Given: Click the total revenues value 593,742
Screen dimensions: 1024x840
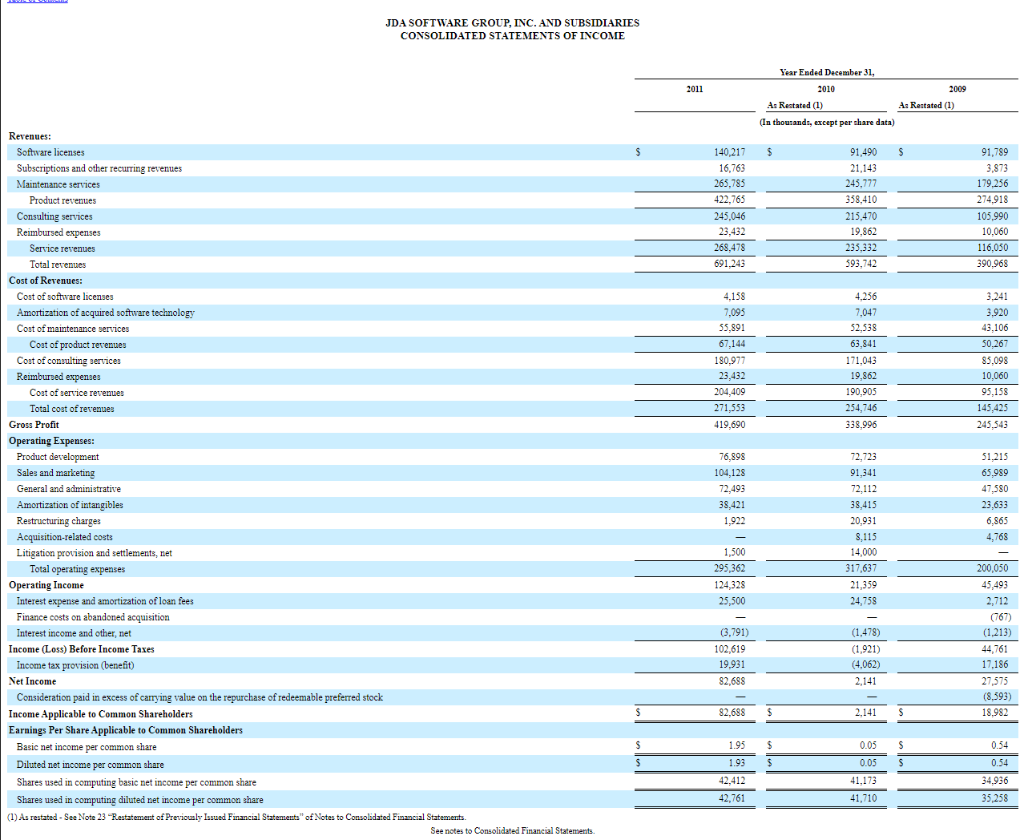Looking at the screenshot, I should pyautogui.click(x=861, y=264).
